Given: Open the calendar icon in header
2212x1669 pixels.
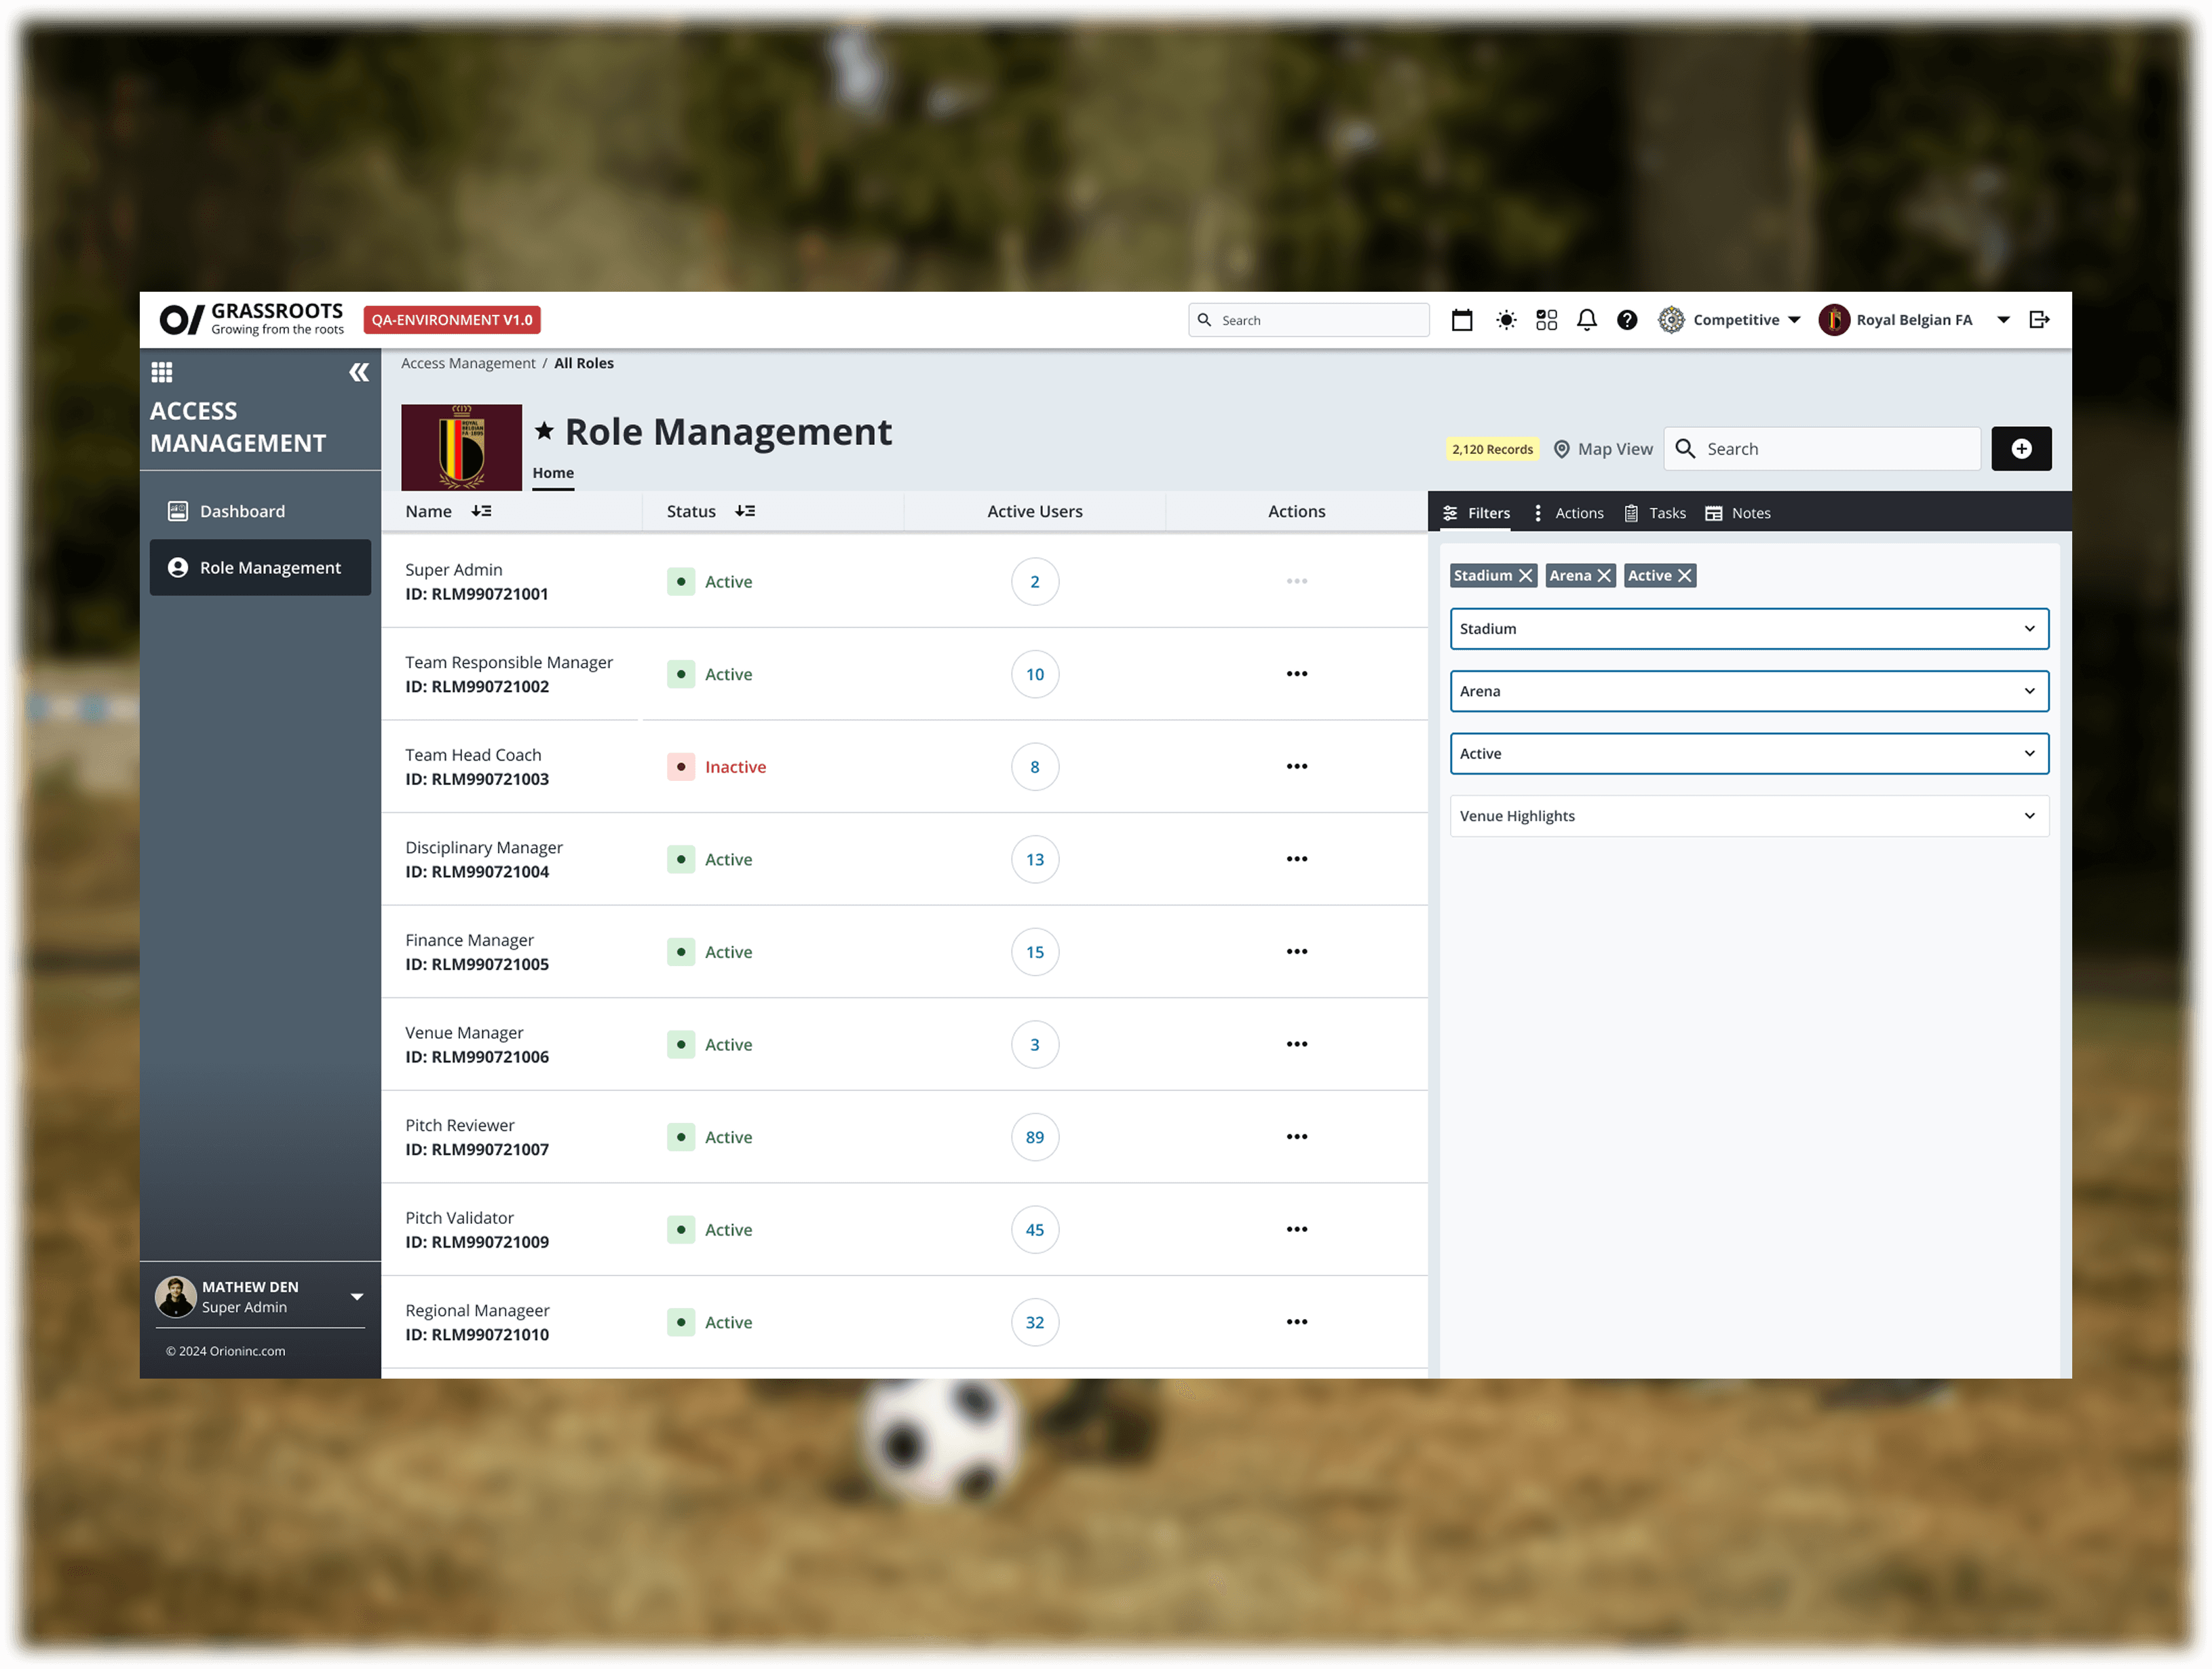Looking at the screenshot, I should pos(1461,320).
